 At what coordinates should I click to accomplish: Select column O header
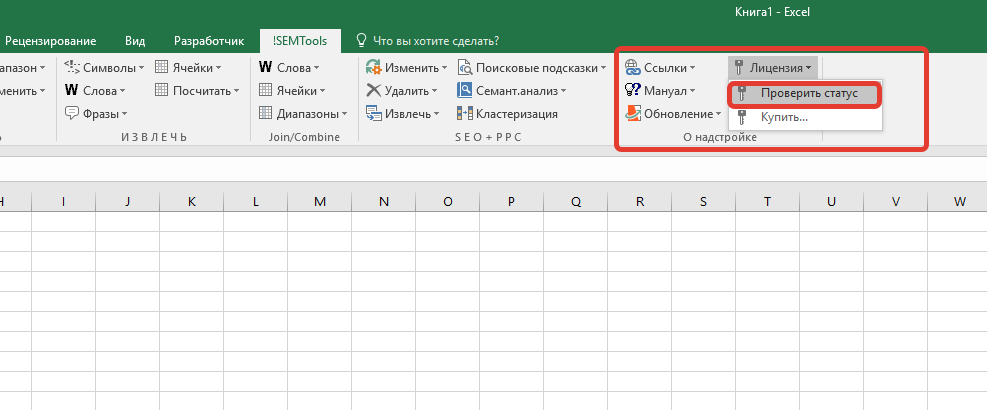coord(448,202)
